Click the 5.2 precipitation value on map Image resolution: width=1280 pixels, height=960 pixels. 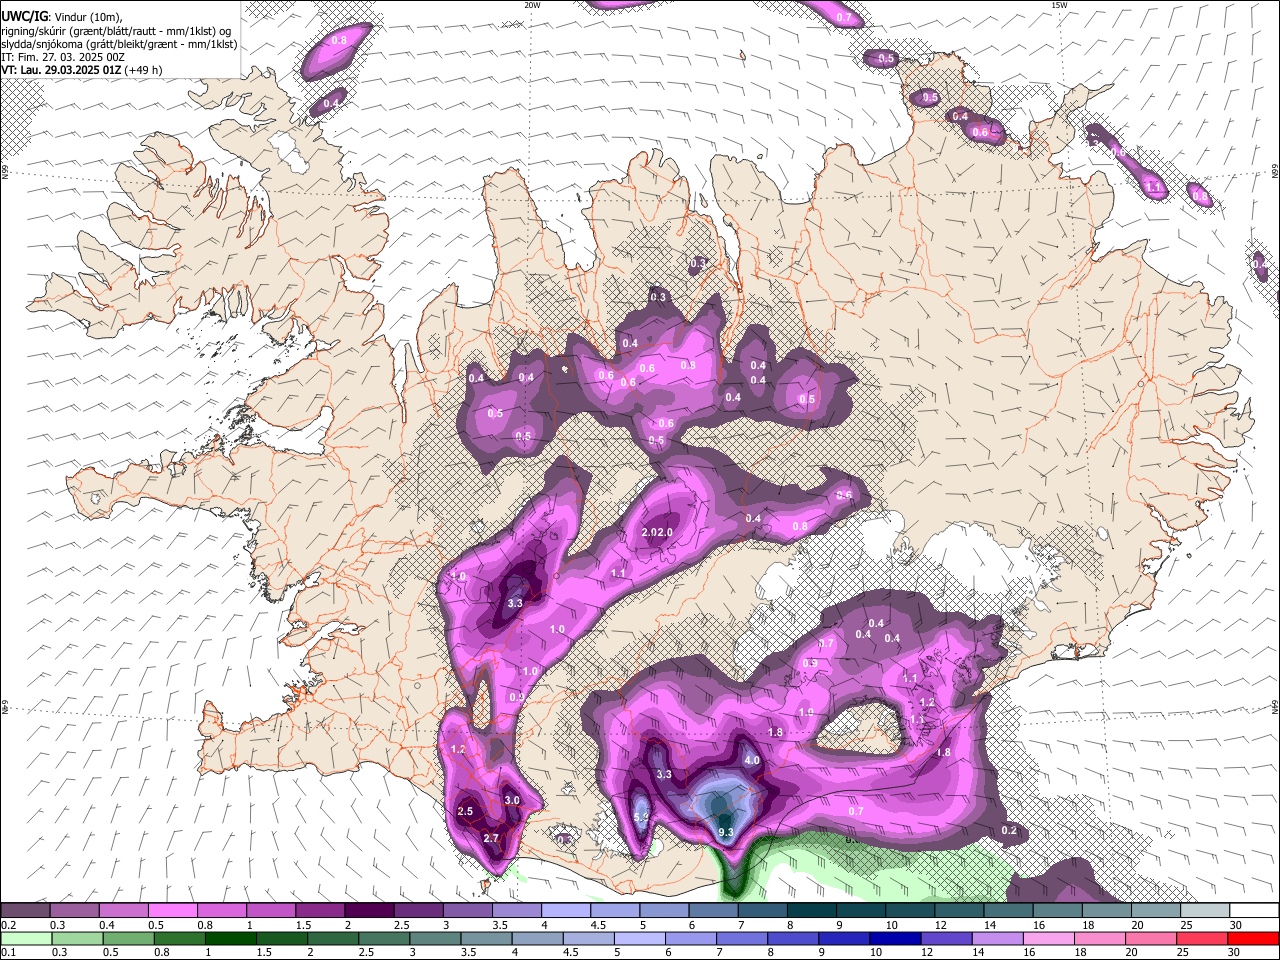point(642,817)
